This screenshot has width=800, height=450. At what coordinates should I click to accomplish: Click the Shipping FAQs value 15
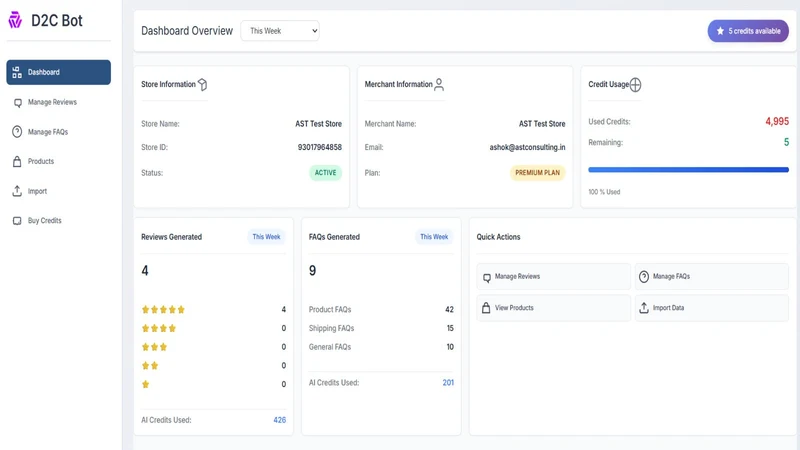(x=450, y=328)
